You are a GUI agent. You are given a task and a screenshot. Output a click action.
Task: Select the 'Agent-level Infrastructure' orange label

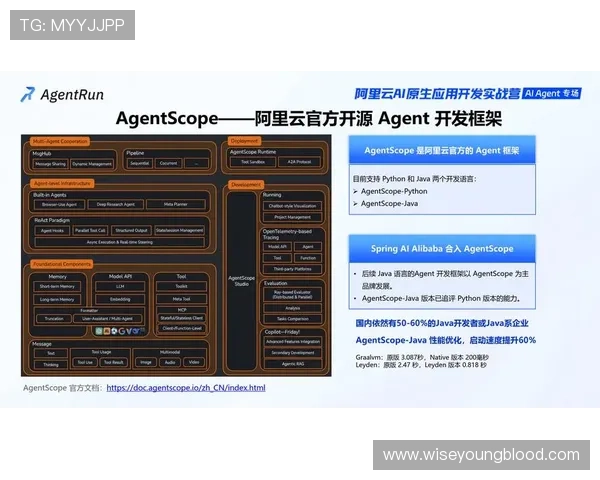(x=62, y=183)
